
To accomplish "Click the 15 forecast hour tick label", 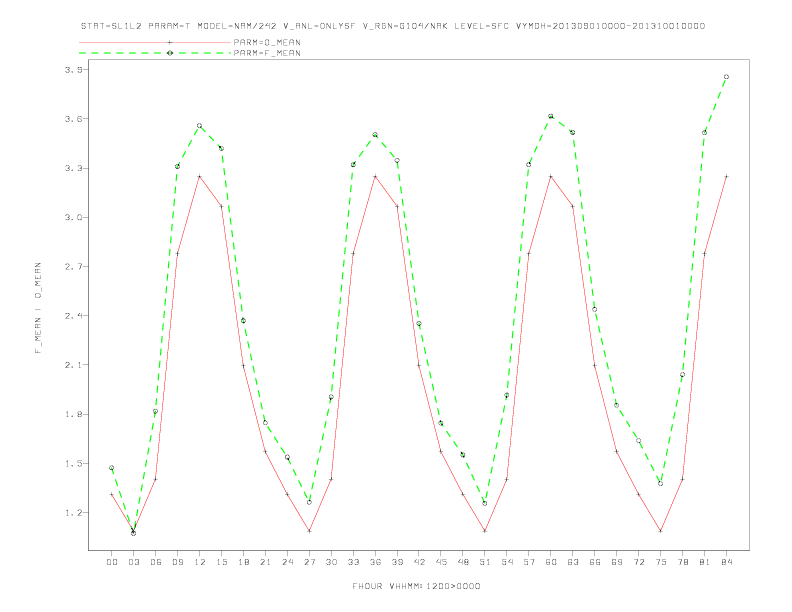I will coord(221,562).
